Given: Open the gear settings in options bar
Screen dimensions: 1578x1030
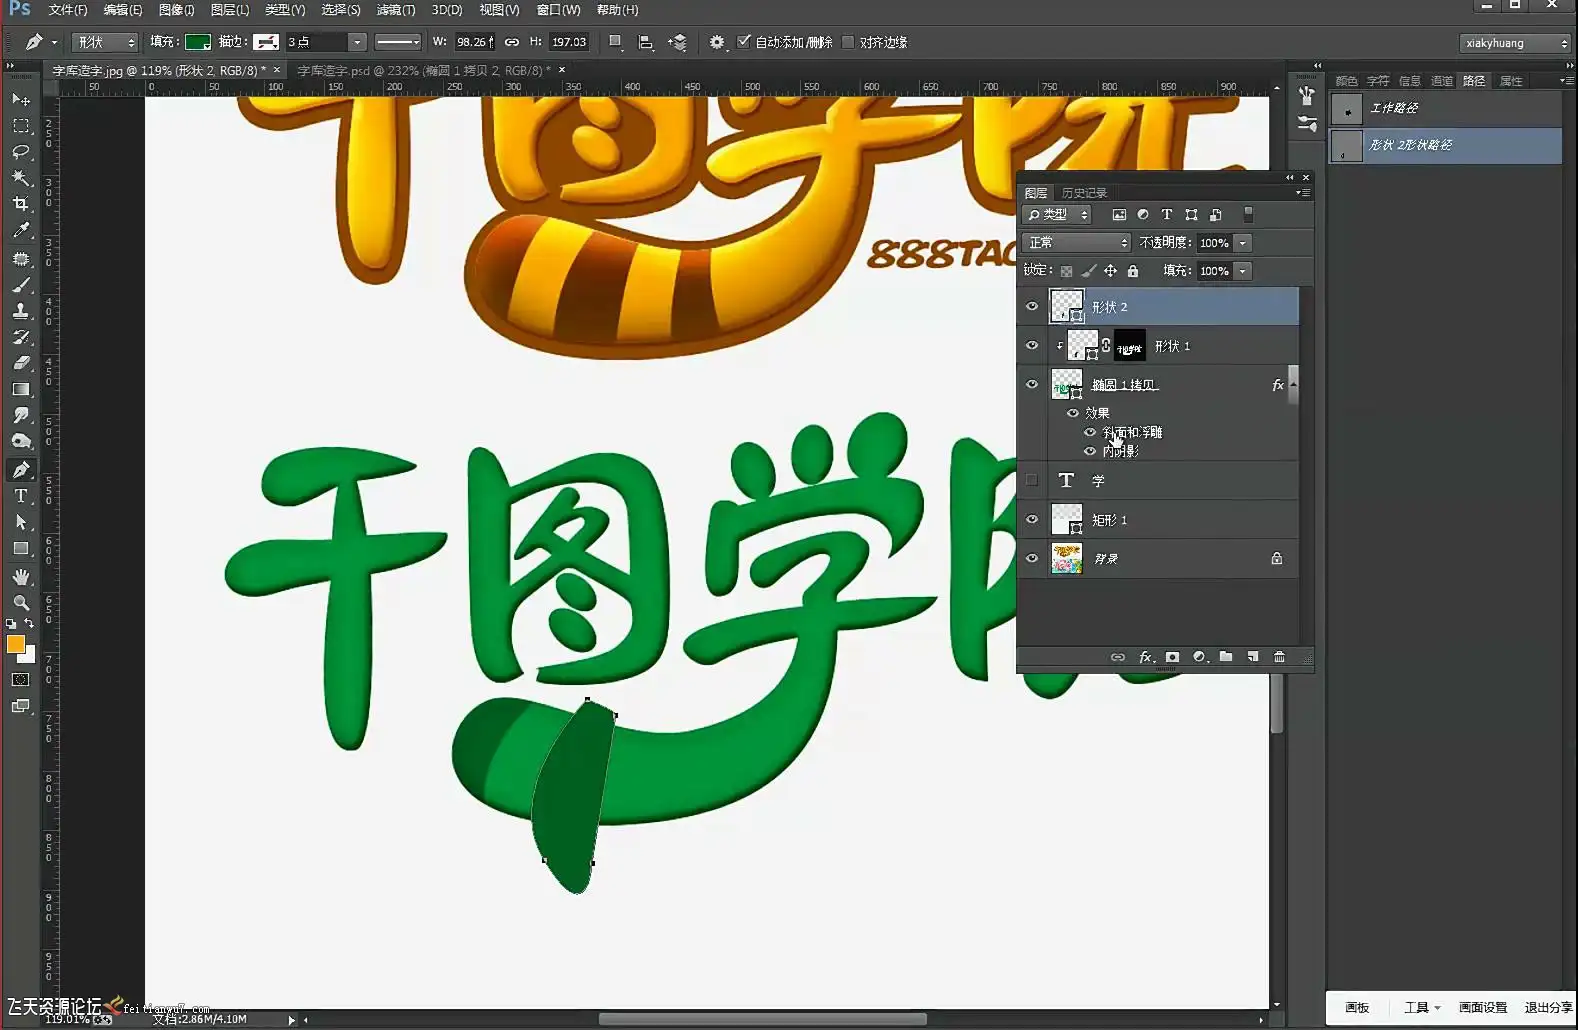Looking at the screenshot, I should tap(717, 42).
